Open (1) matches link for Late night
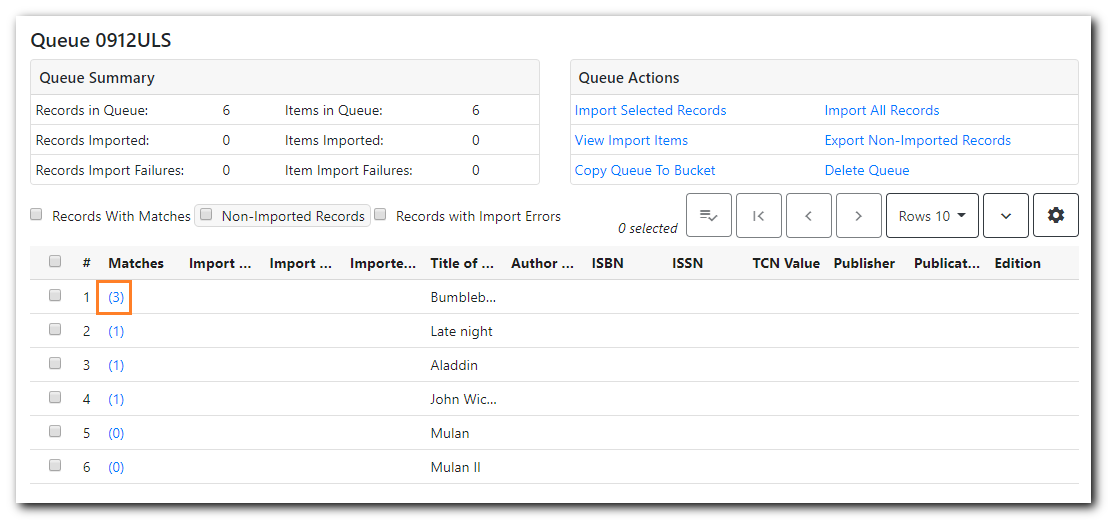Screen dimensions: 1108x520 point(116,331)
